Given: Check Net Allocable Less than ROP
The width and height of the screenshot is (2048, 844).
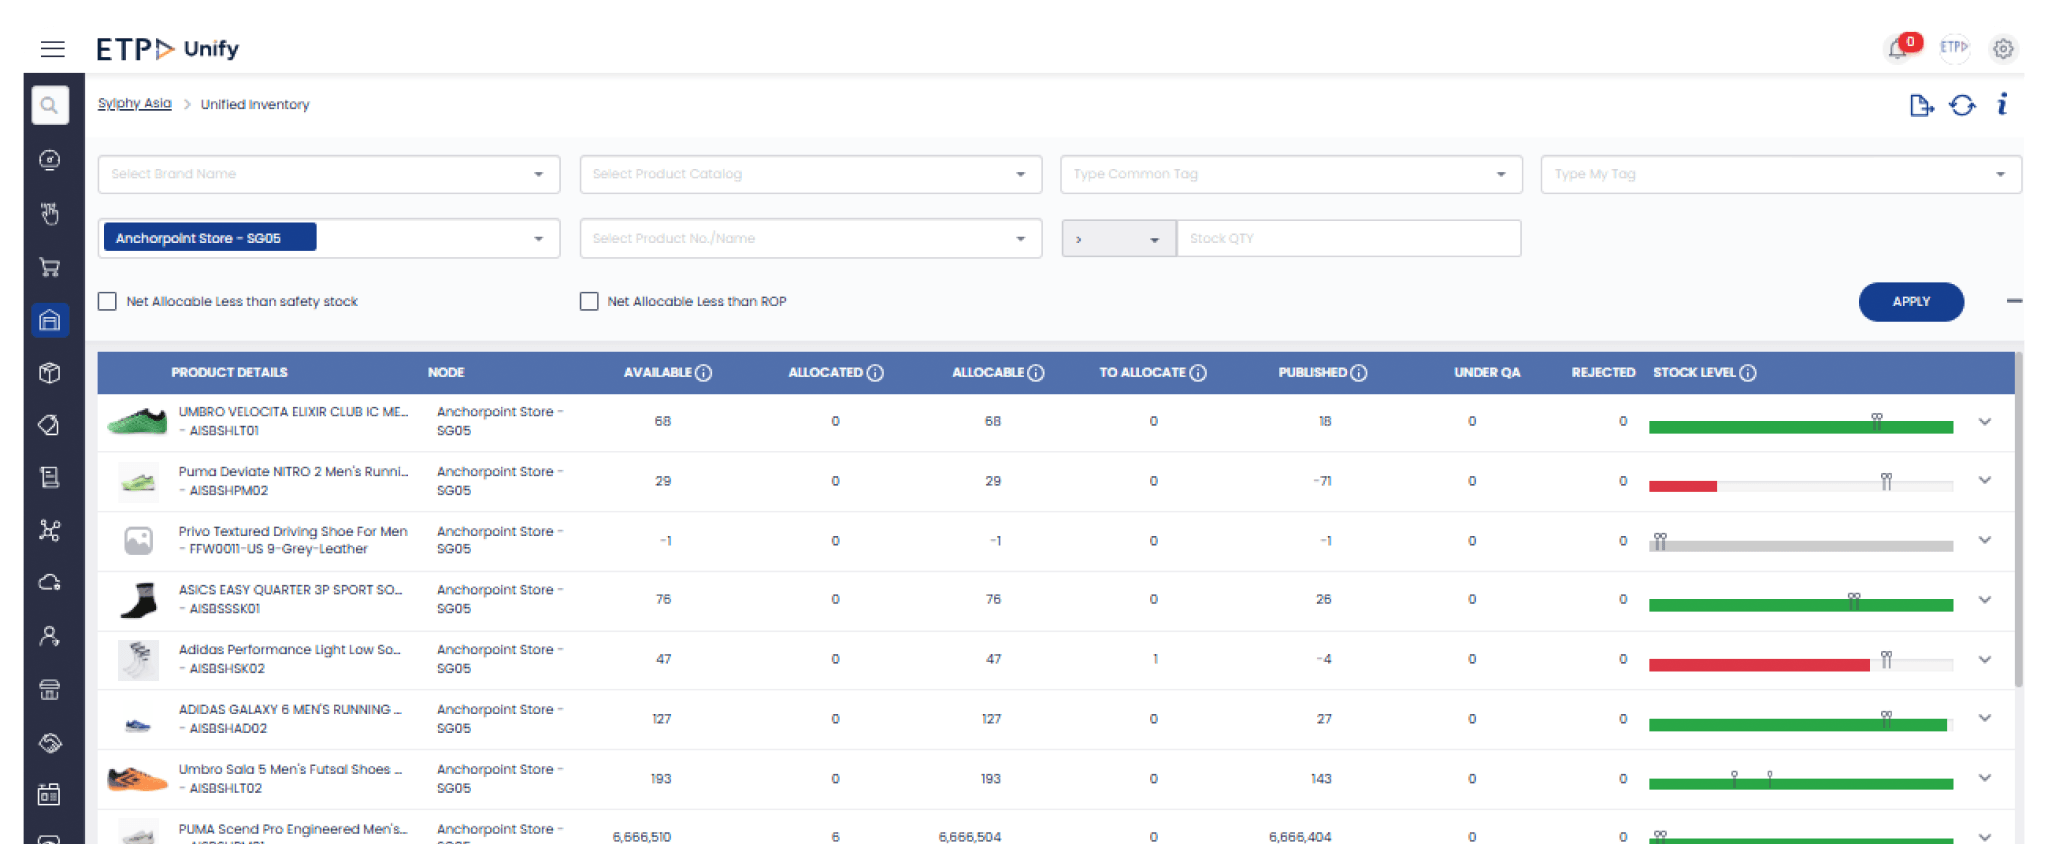Looking at the screenshot, I should [589, 301].
